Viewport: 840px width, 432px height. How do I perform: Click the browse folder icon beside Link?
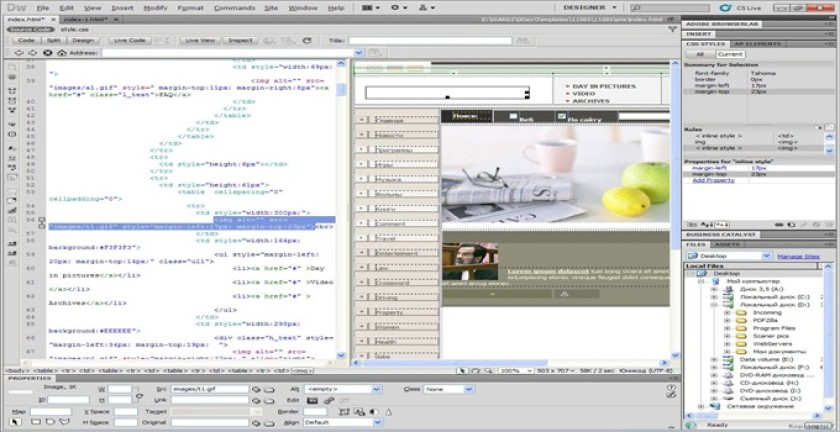pyautogui.click(x=269, y=400)
